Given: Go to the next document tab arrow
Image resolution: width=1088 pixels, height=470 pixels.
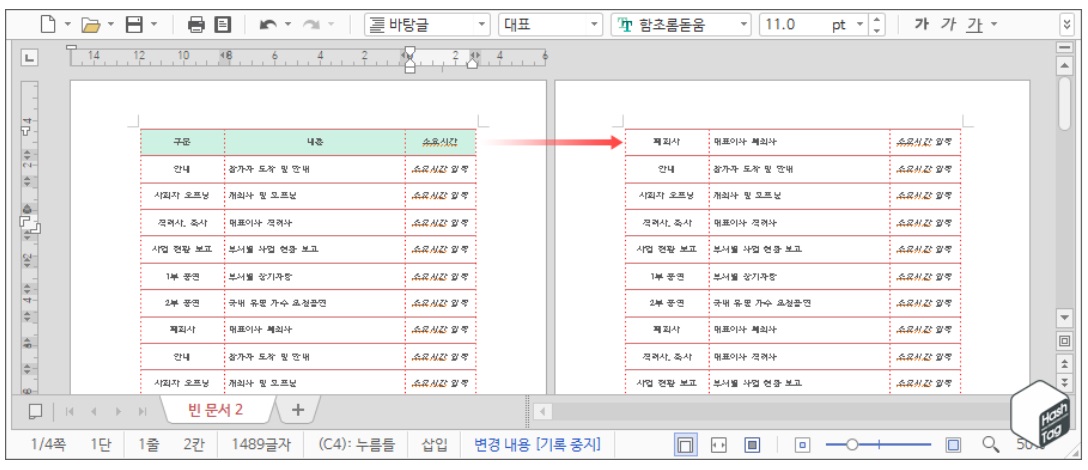Looking at the screenshot, I should (x=118, y=411).
